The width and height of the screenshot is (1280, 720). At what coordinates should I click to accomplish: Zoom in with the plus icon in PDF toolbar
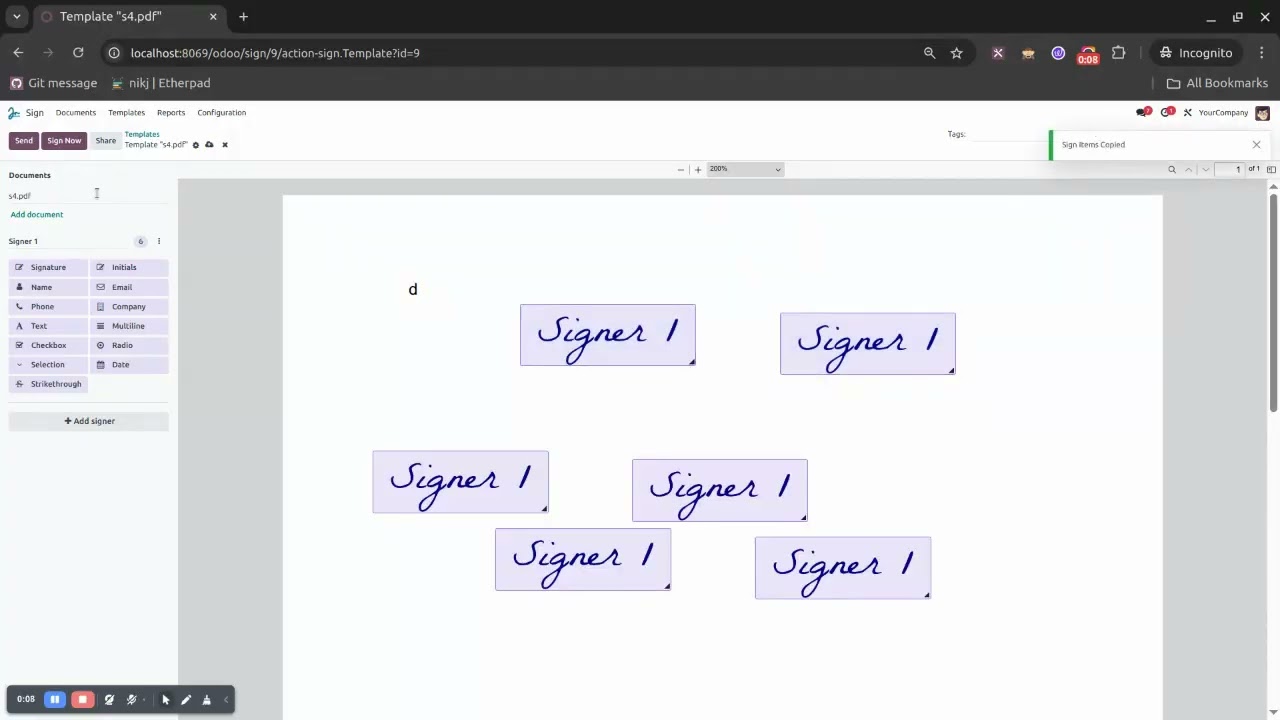(x=698, y=169)
